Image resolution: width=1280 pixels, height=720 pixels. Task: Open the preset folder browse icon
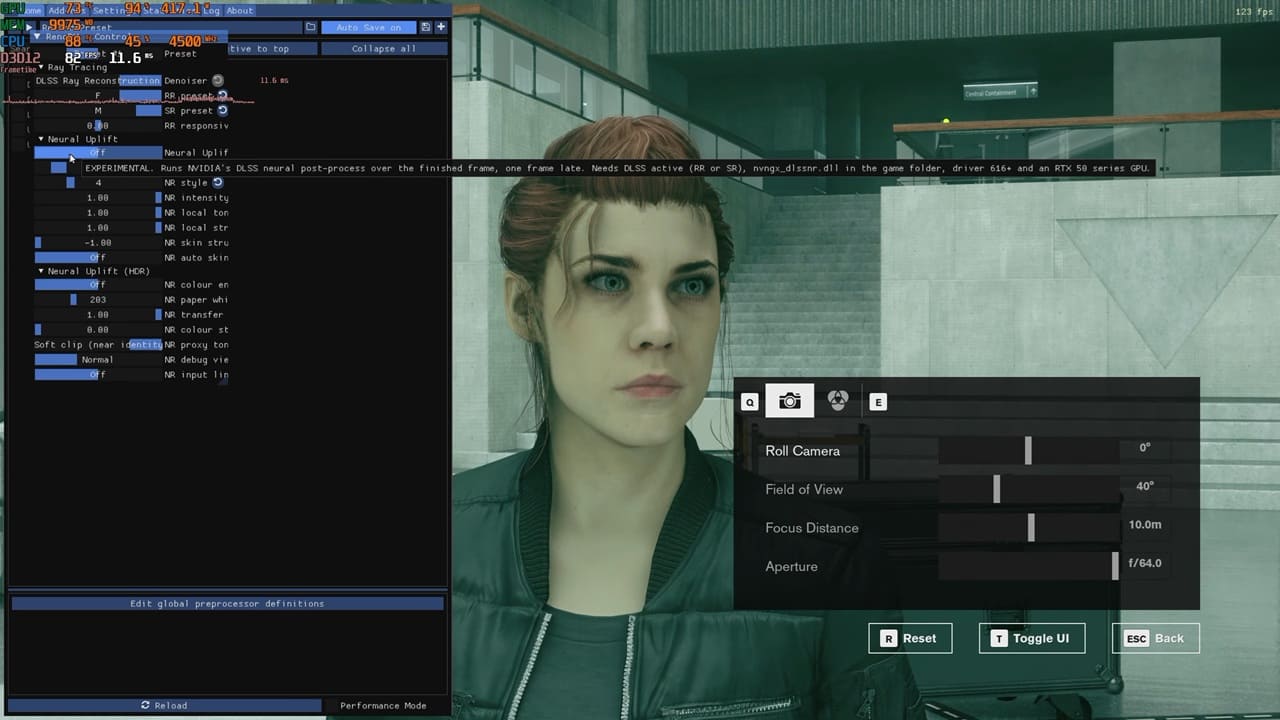pyautogui.click(x=311, y=27)
